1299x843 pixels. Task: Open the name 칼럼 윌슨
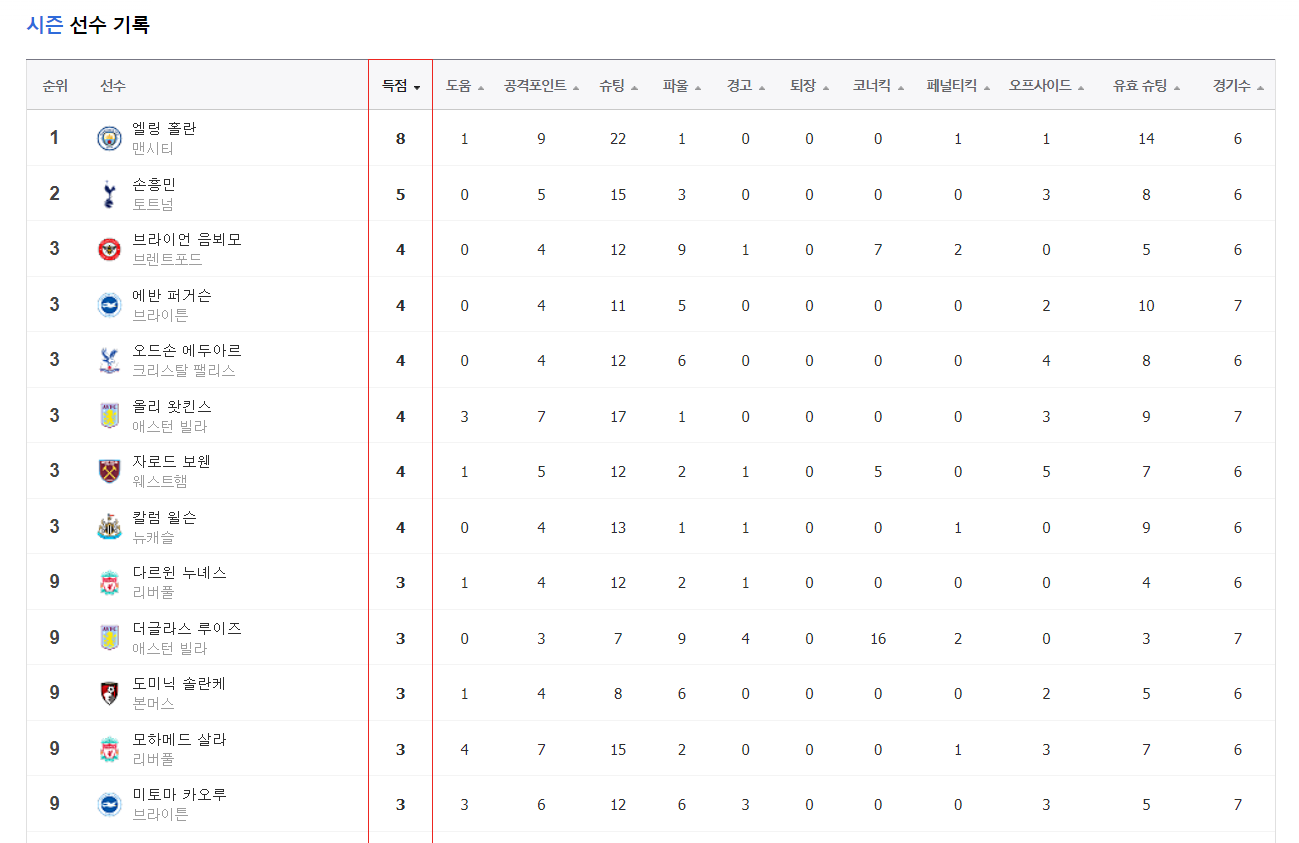tap(165, 517)
